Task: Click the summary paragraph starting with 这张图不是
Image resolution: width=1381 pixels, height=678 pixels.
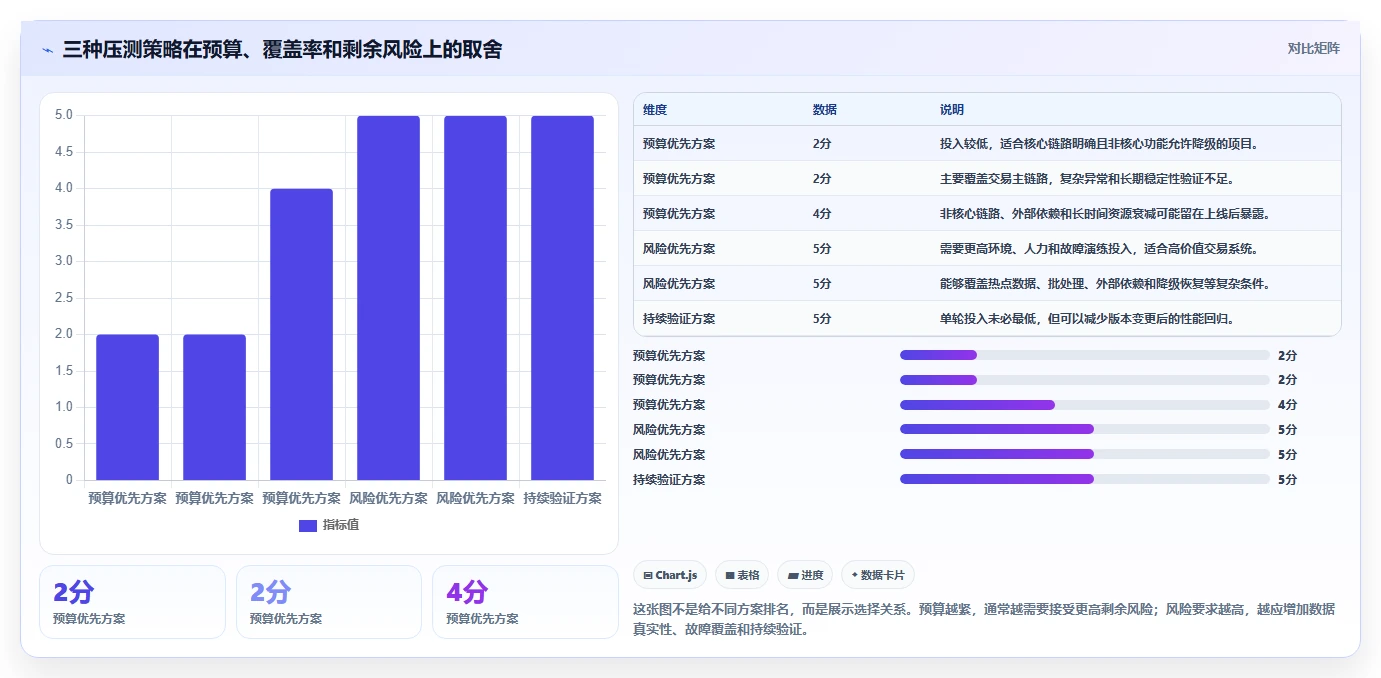Action: (x=984, y=620)
